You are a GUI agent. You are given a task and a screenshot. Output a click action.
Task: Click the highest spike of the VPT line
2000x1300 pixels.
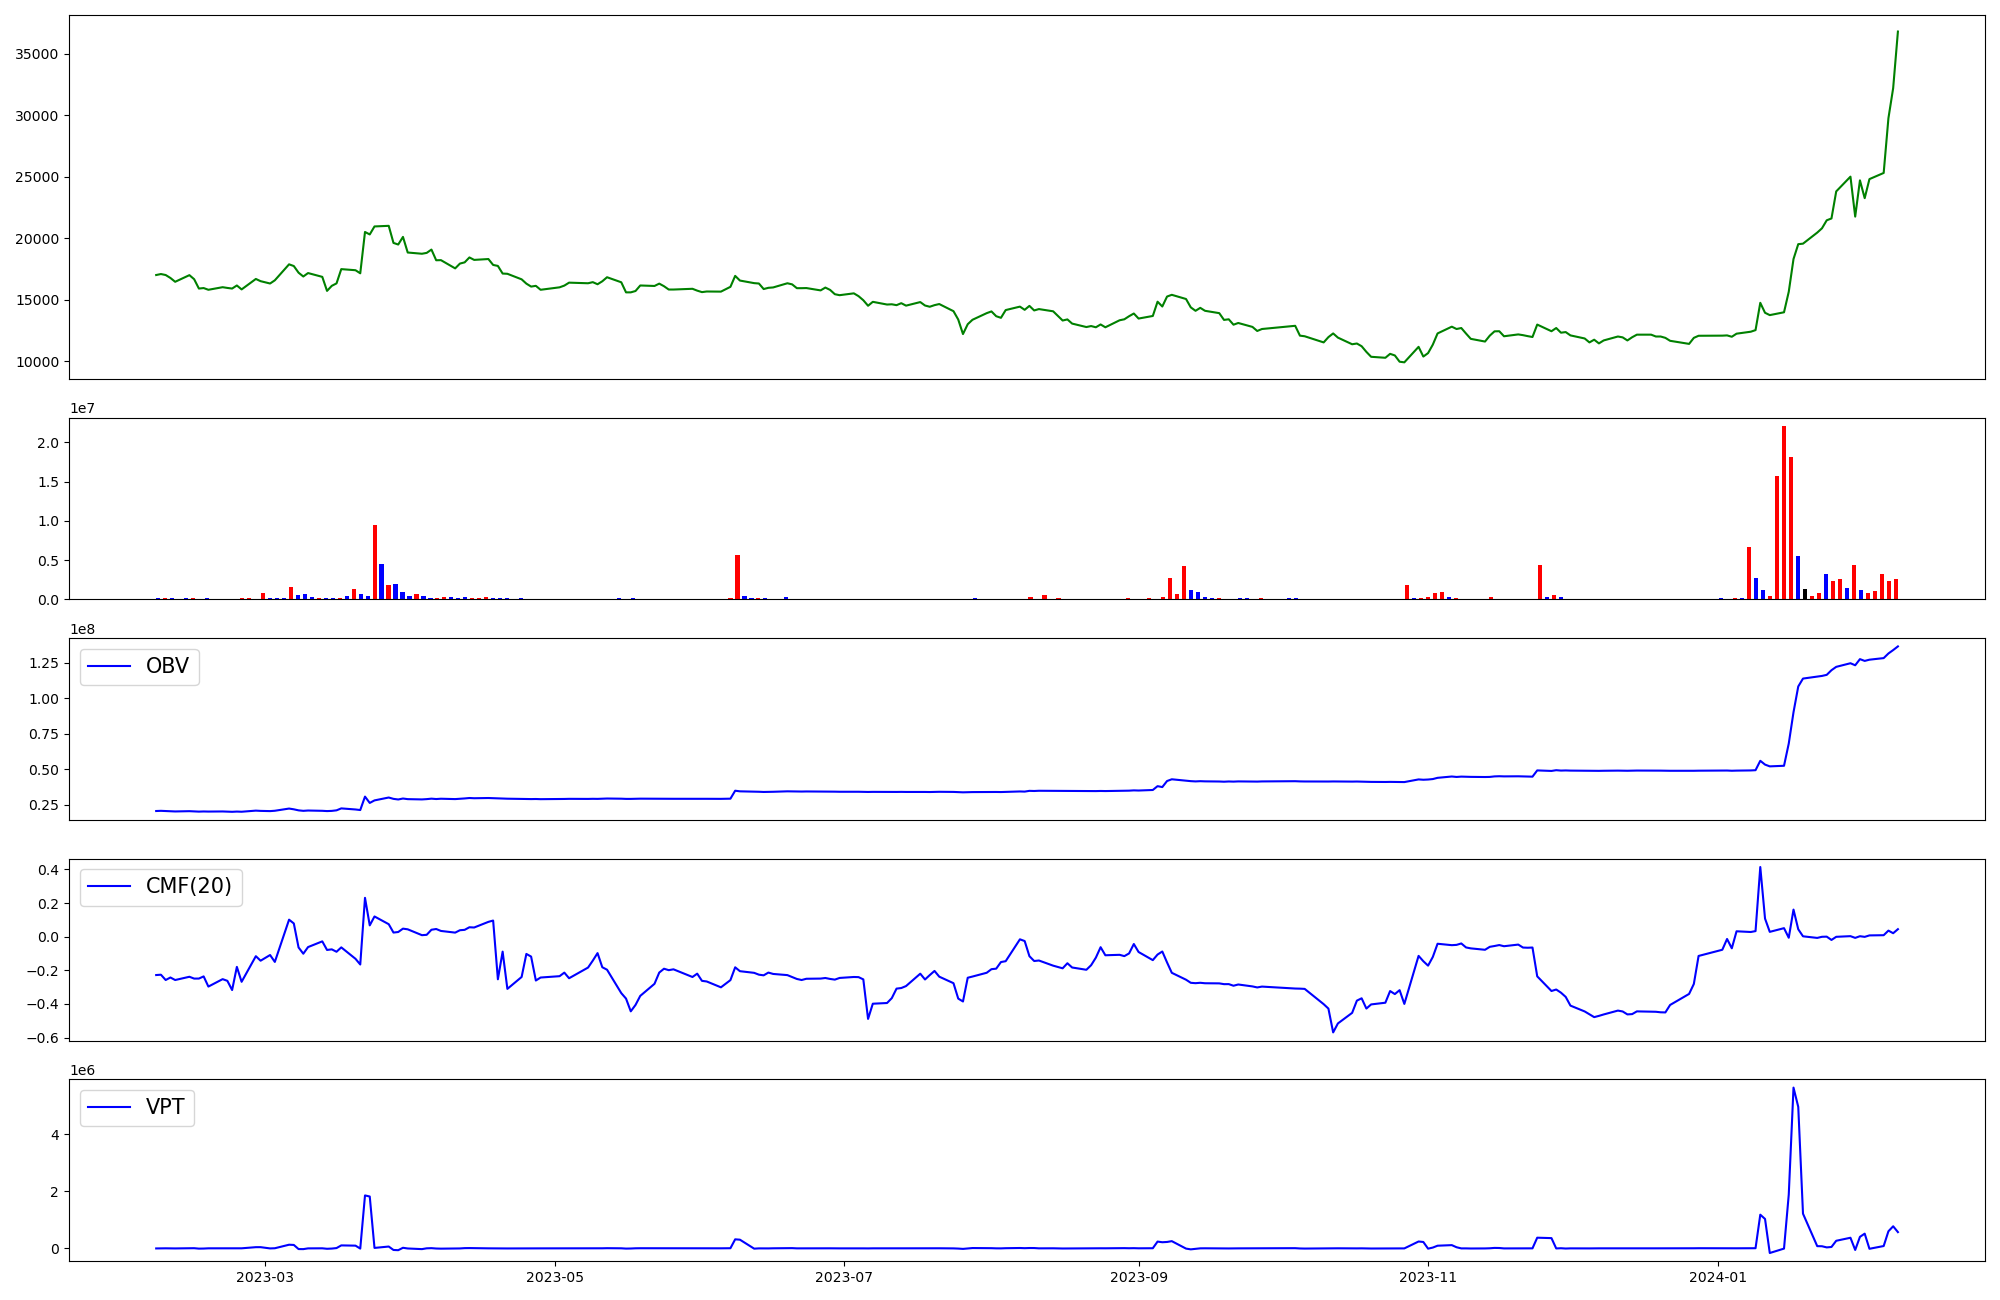1793,1088
